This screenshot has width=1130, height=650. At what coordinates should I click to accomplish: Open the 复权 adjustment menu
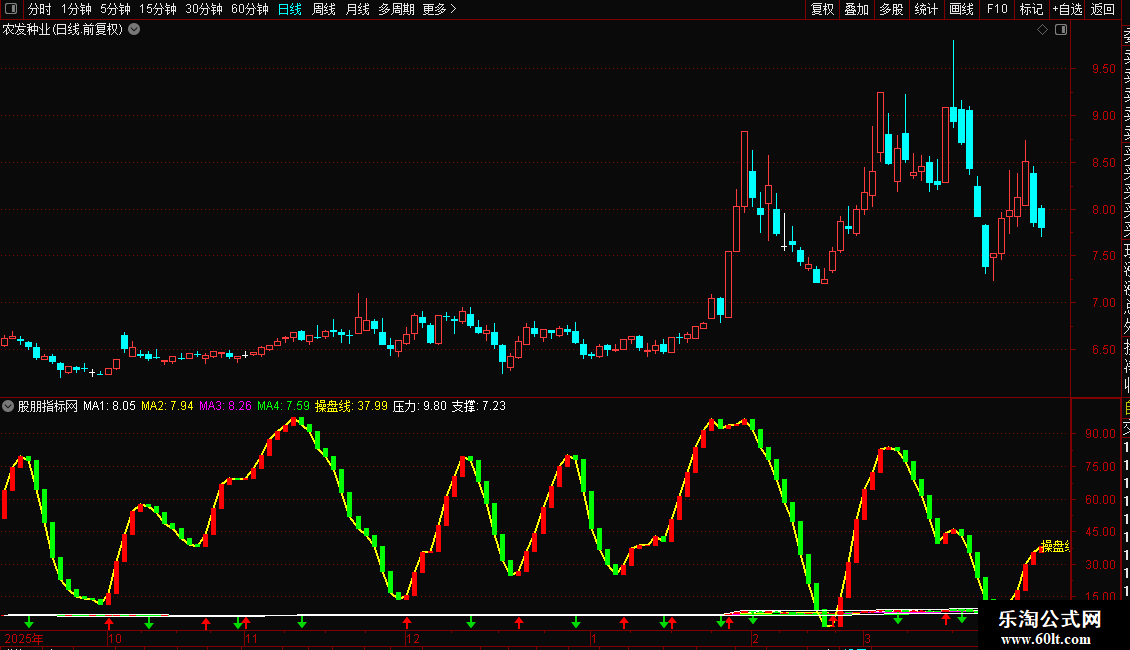822,9
